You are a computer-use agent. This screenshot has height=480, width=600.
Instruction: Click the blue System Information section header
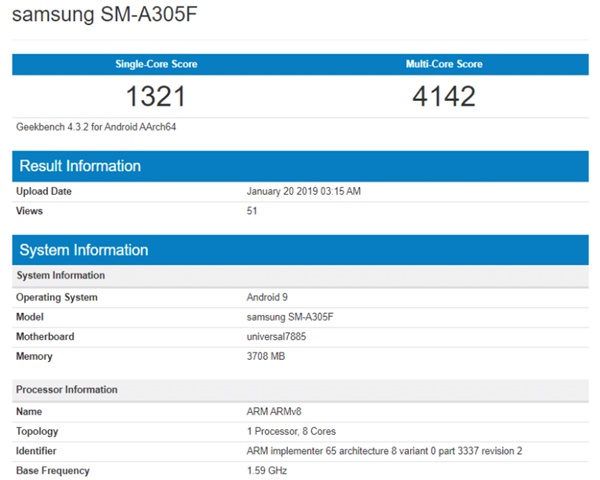pos(84,250)
